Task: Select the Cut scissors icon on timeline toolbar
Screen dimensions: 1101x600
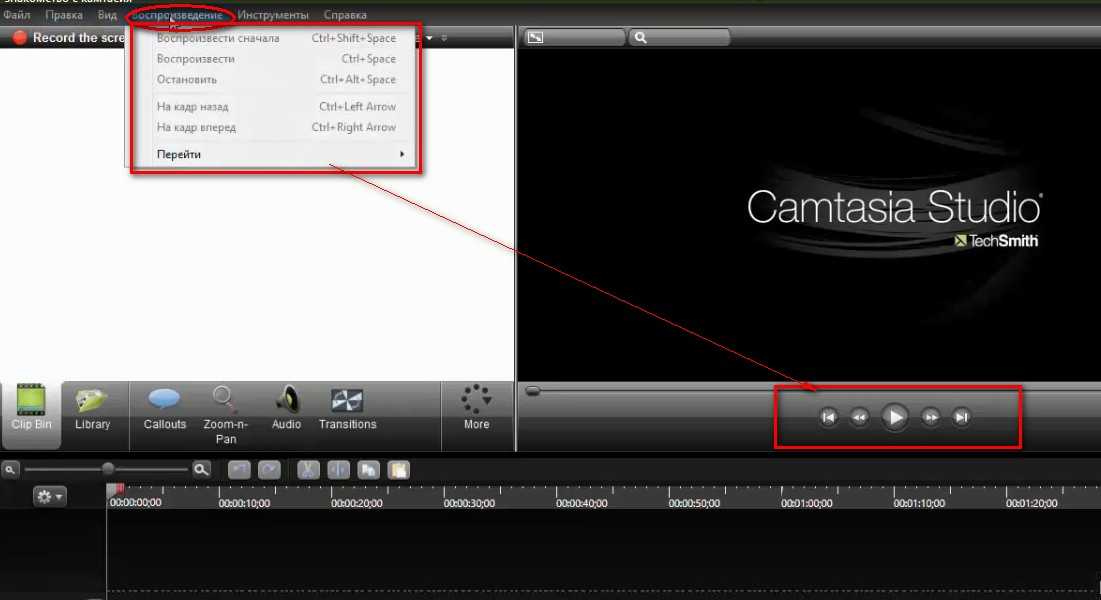Action: 308,469
